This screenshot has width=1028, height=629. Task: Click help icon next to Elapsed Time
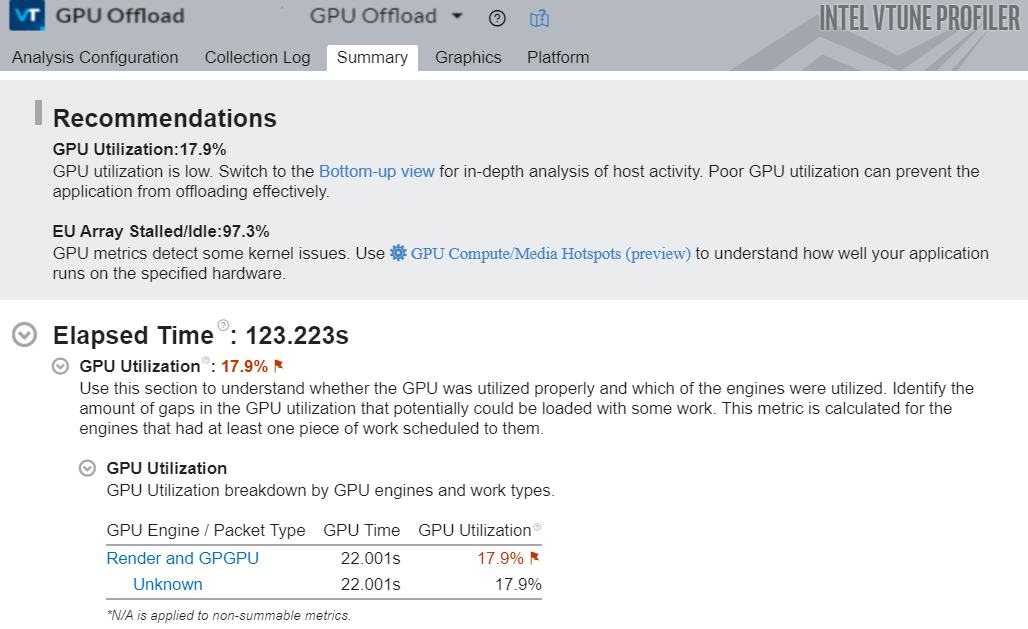[x=224, y=325]
